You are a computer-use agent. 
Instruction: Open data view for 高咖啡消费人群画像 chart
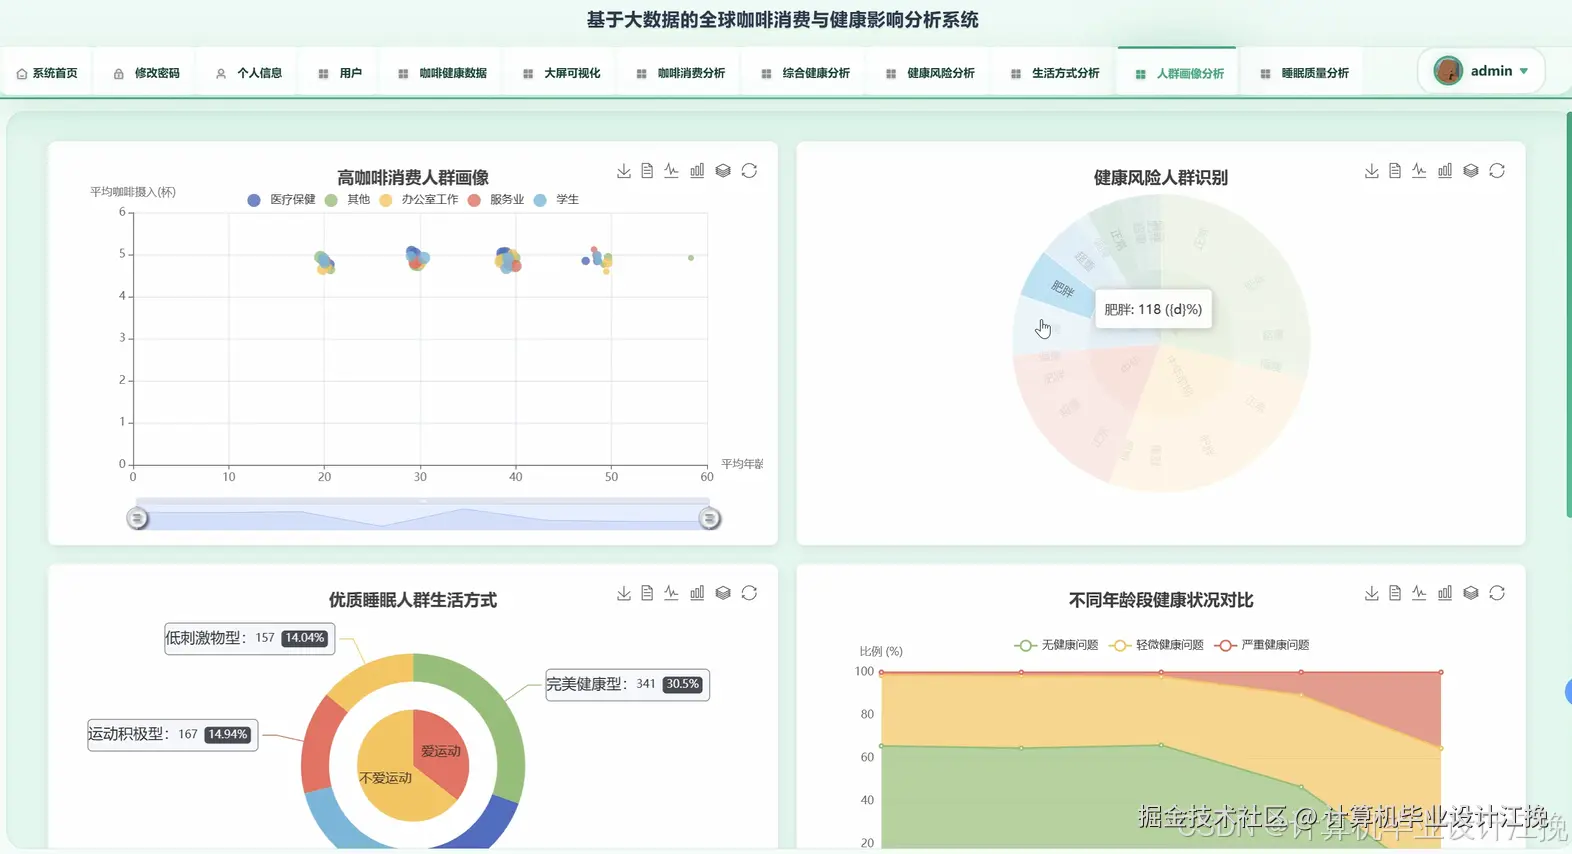tap(647, 171)
